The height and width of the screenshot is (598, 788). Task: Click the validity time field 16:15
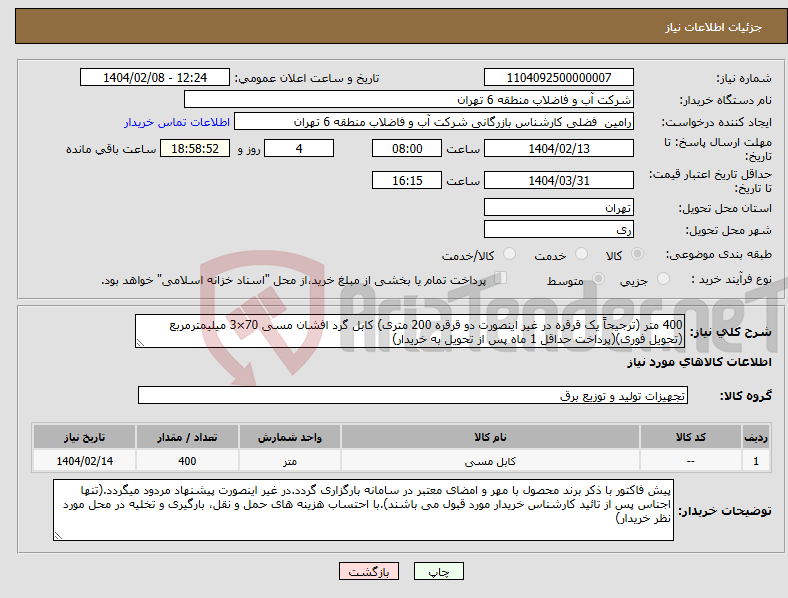pos(407,180)
